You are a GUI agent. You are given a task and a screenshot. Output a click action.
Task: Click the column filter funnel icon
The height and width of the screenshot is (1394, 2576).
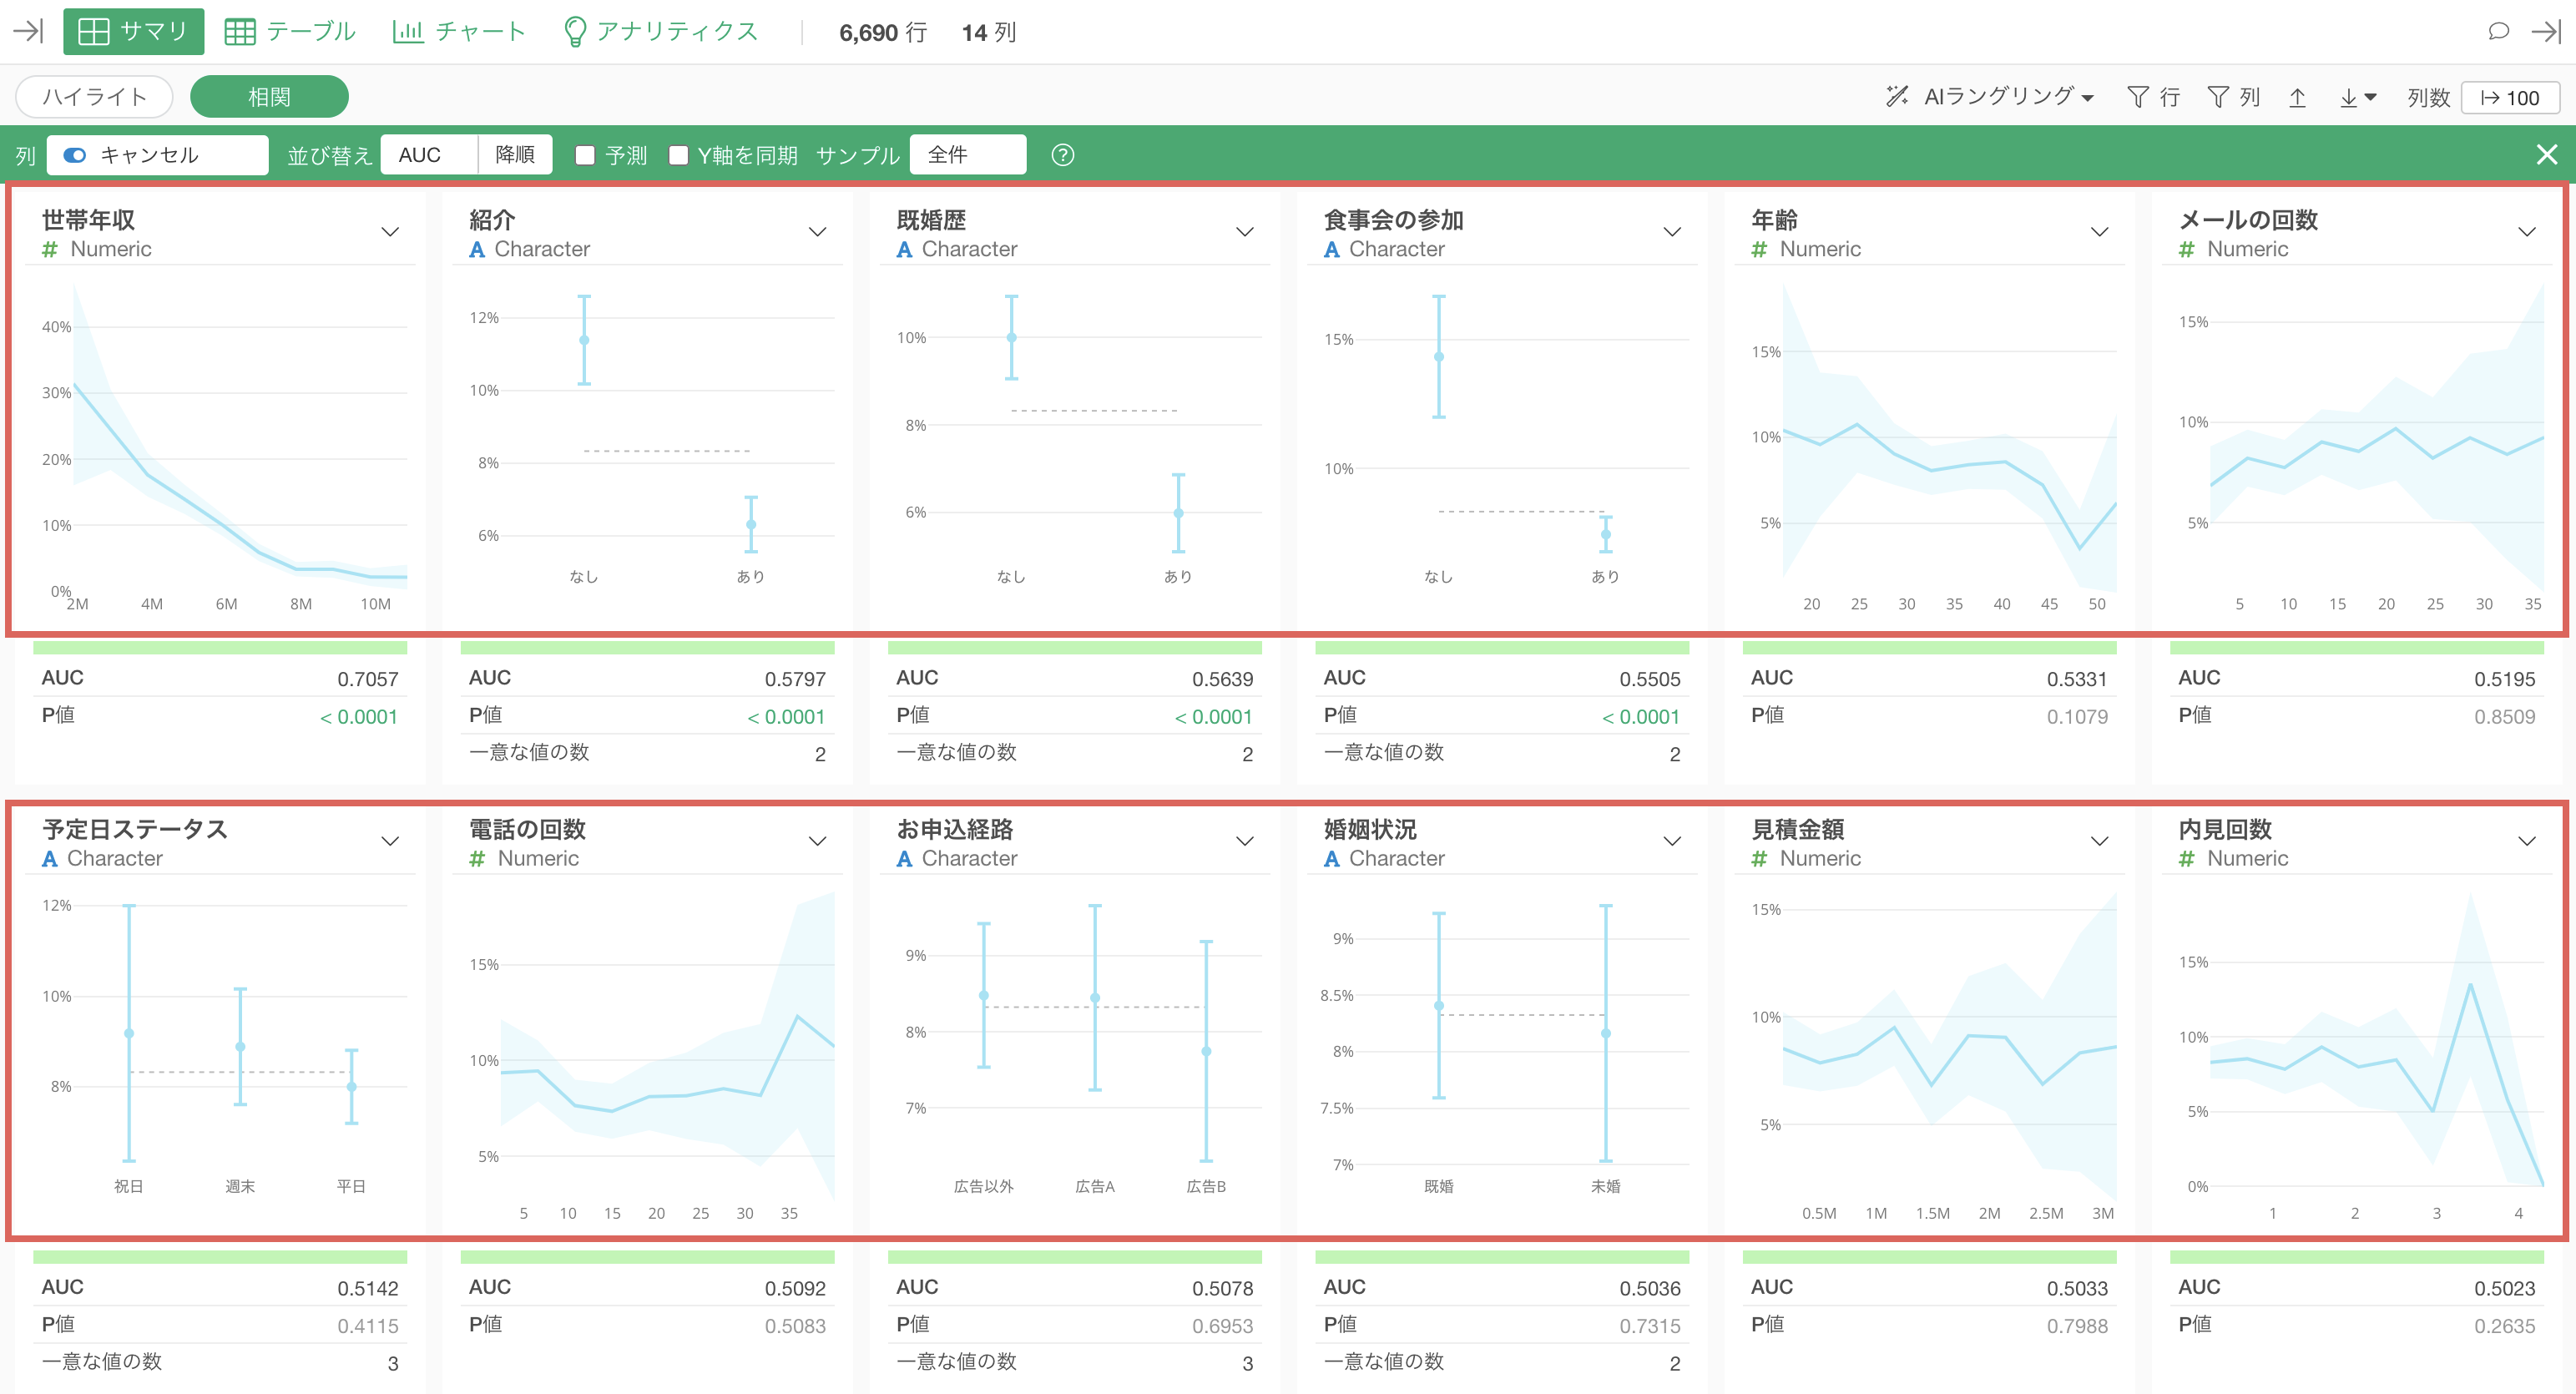pos(2218,97)
